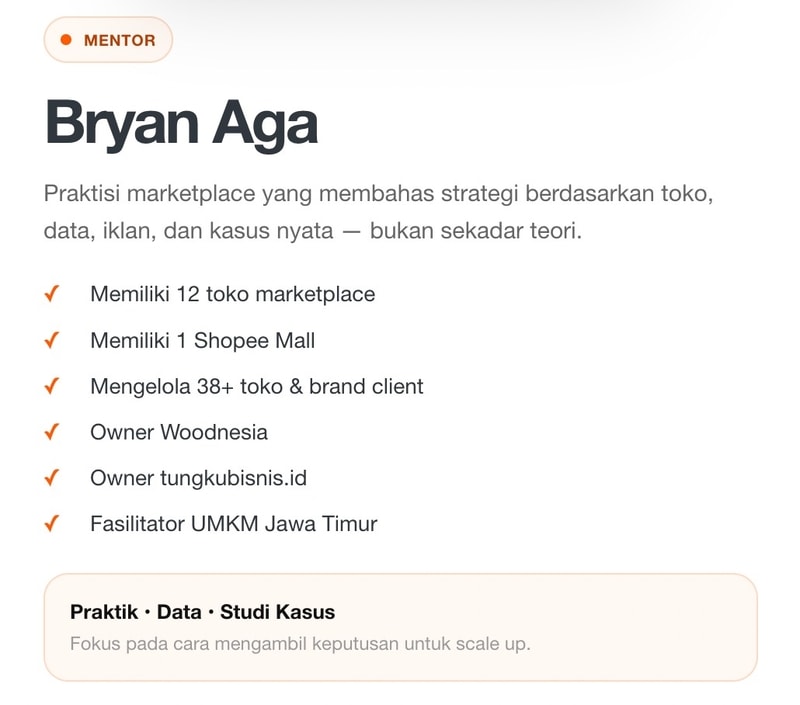800x705 pixels.
Task: Click the Fokus pada cara mengambil keputusan text
Action: click(x=301, y=644)
